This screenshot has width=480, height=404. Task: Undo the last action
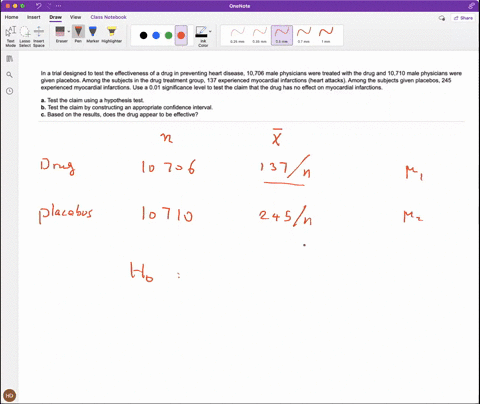pyautogui.click(x=39, y=6)
